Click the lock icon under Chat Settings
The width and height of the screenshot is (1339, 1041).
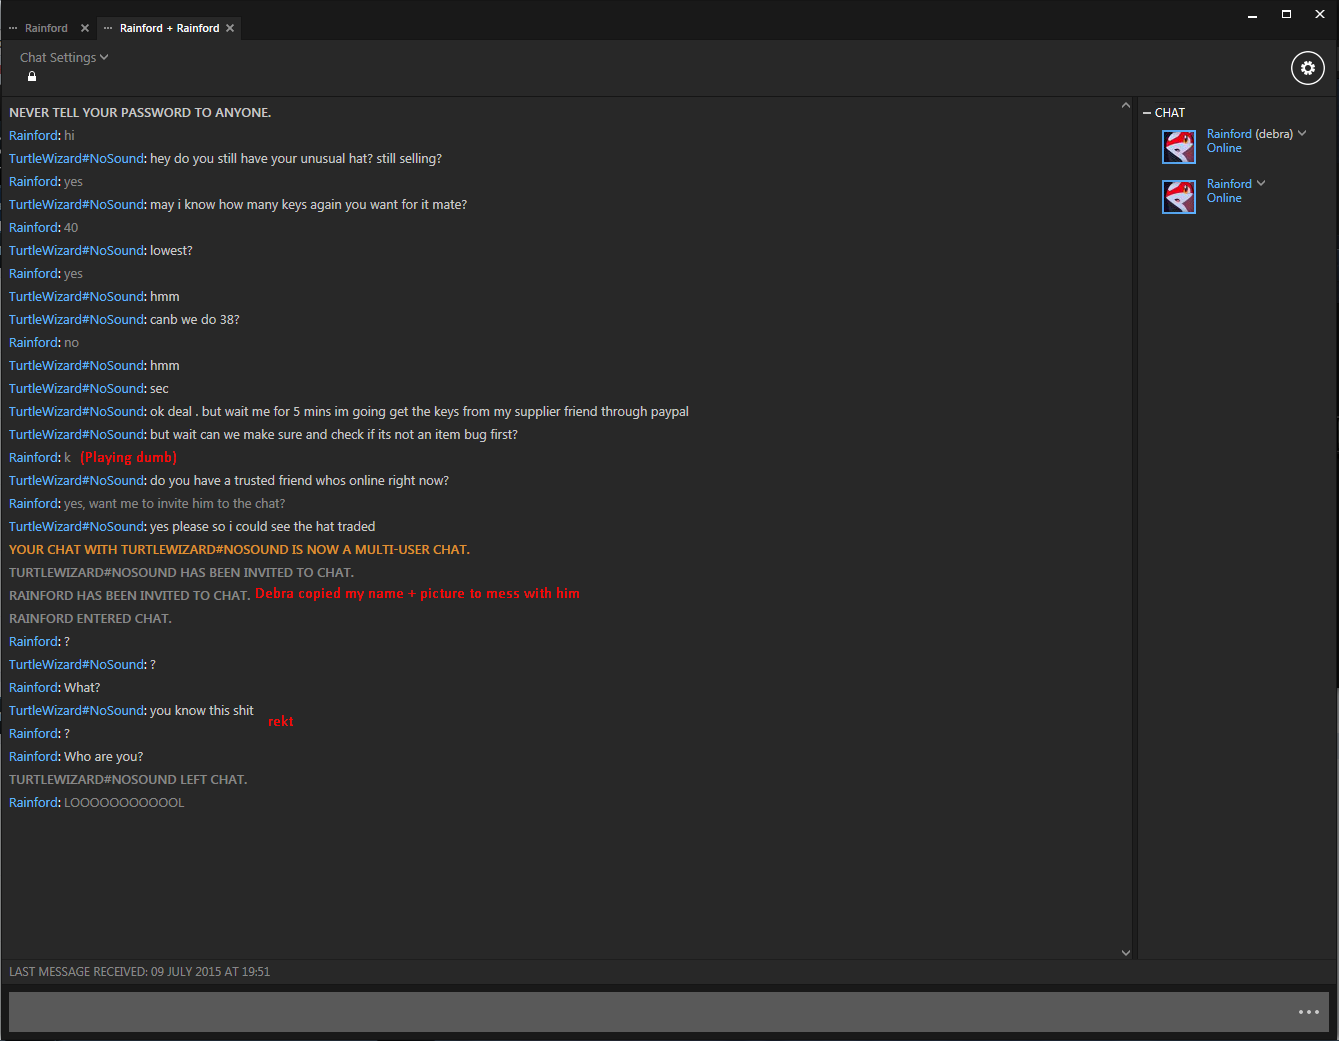click(x=32, y=77)
